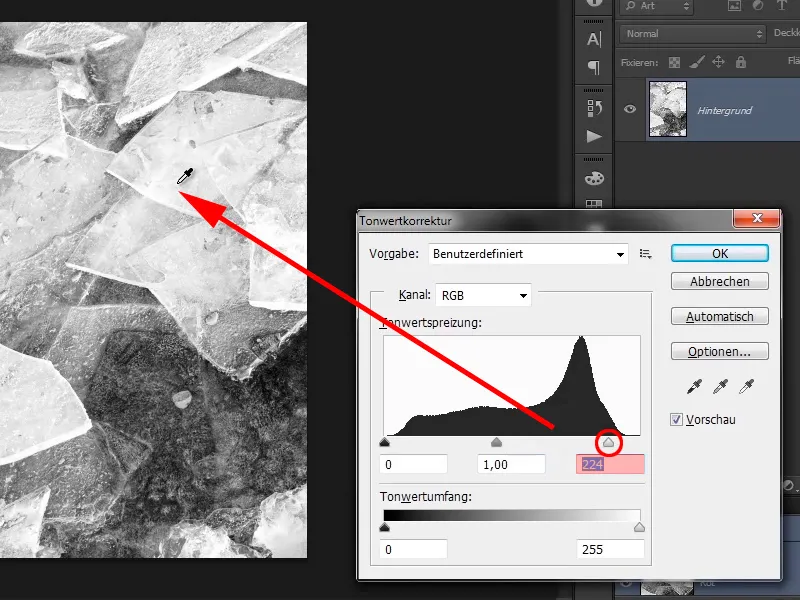The image size is (800, 600).
Task: Click the black Tonwertumfang output slider
Action: (385, 528)
